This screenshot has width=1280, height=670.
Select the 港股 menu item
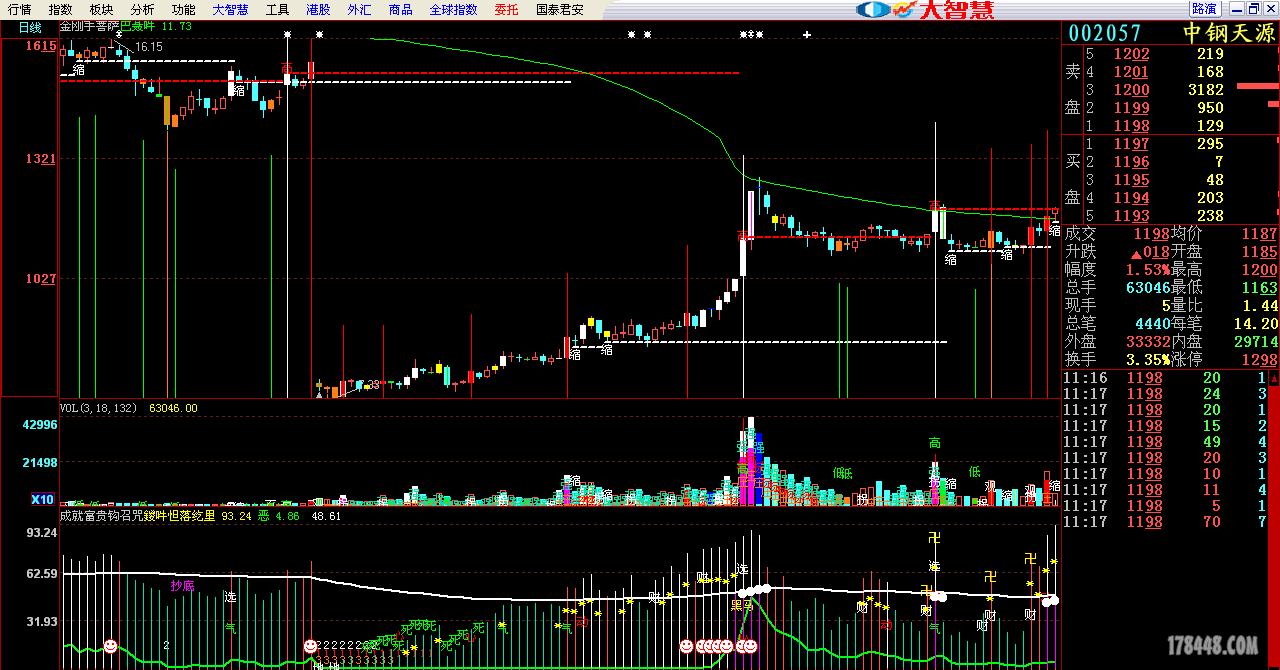[319, 10]
